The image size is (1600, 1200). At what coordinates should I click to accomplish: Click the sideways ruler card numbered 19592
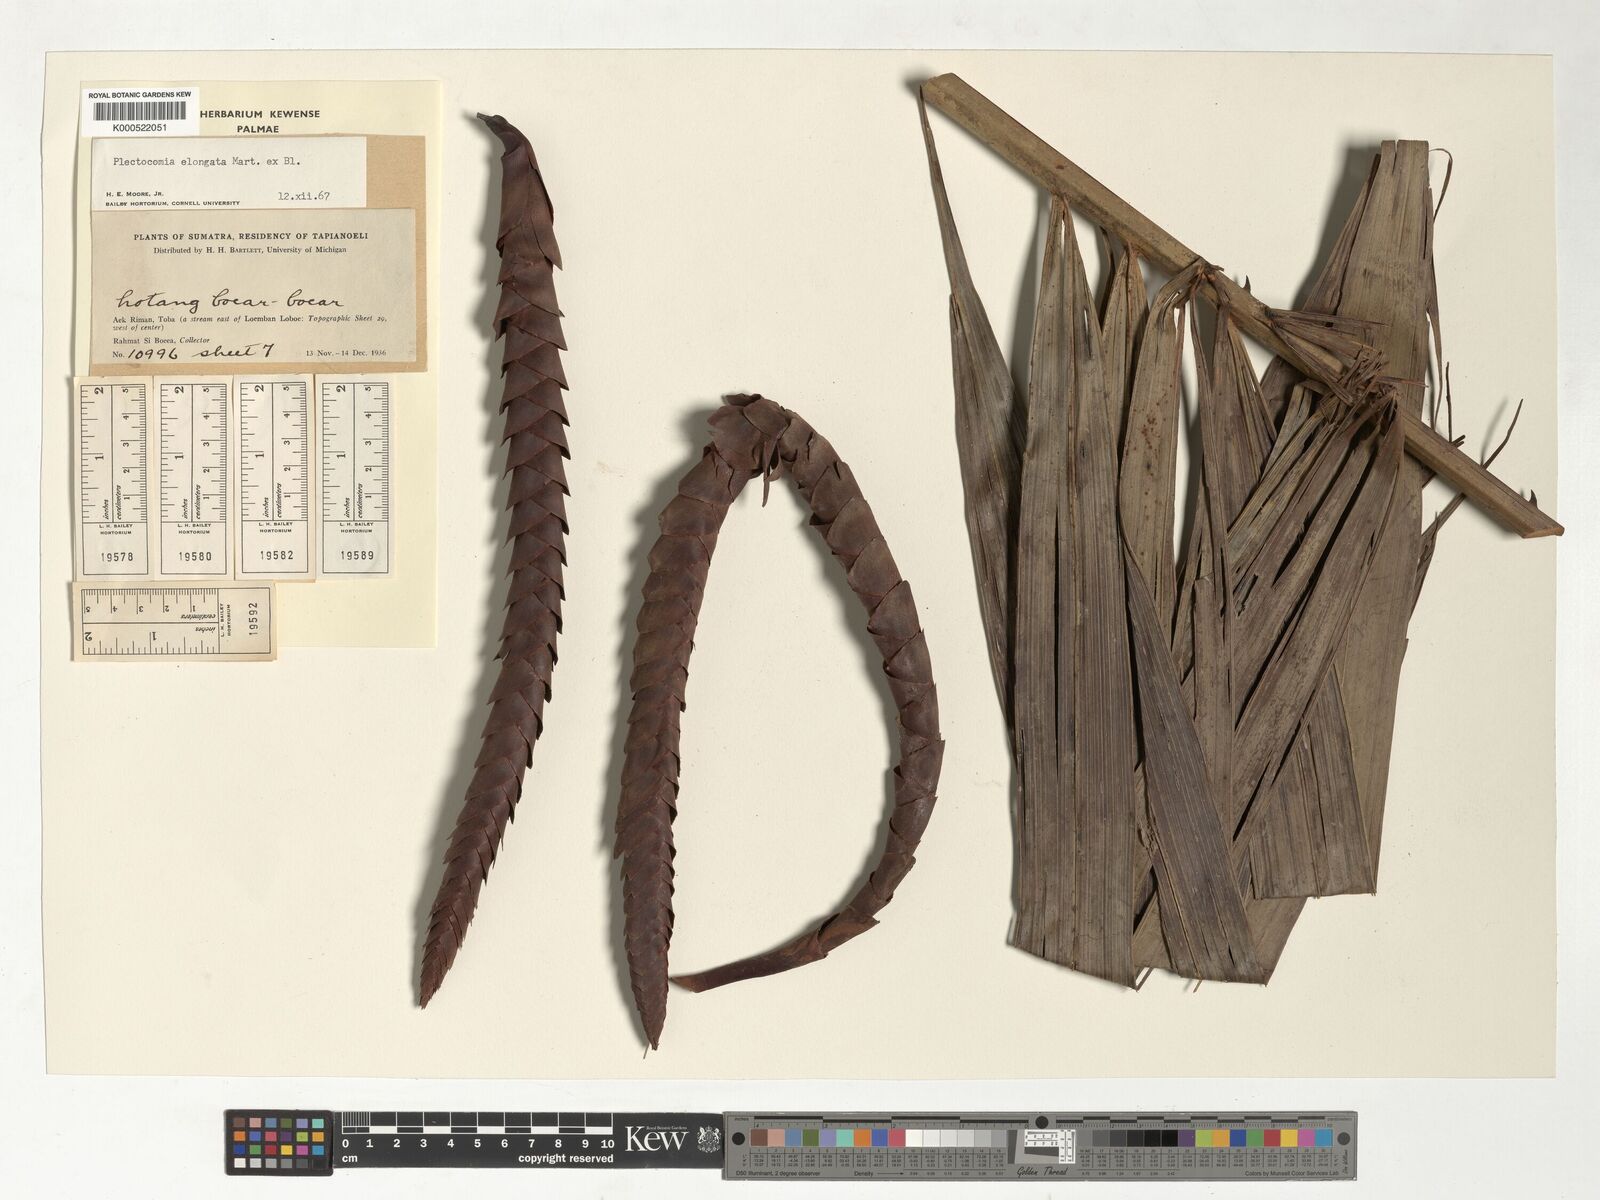click(x=173, y=623)
